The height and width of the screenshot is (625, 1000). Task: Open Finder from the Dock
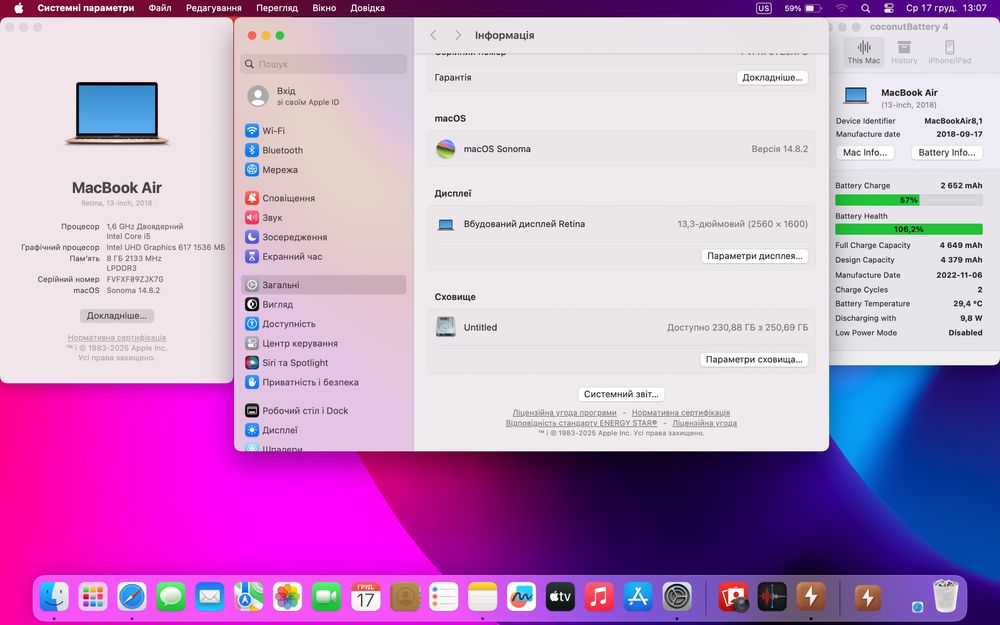(54, 598)
